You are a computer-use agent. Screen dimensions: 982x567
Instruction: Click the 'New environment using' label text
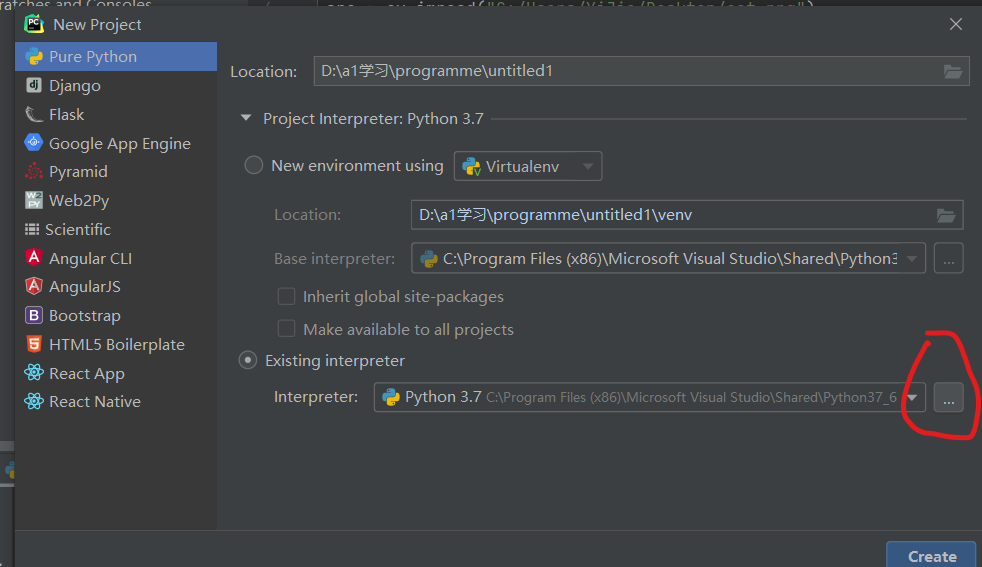[357, 166]
